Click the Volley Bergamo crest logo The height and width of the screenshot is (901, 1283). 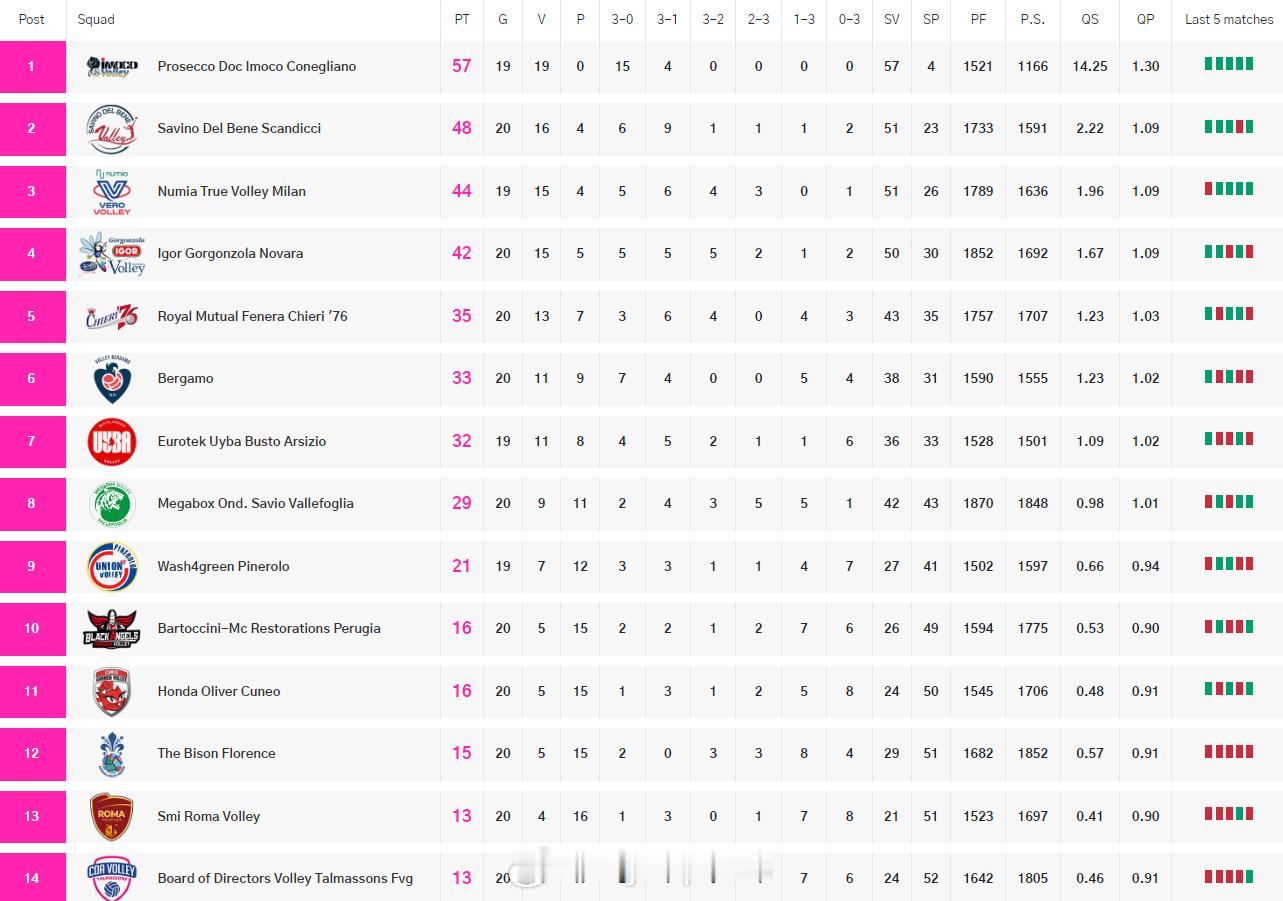pyautogui.click(x=112, y=379)
